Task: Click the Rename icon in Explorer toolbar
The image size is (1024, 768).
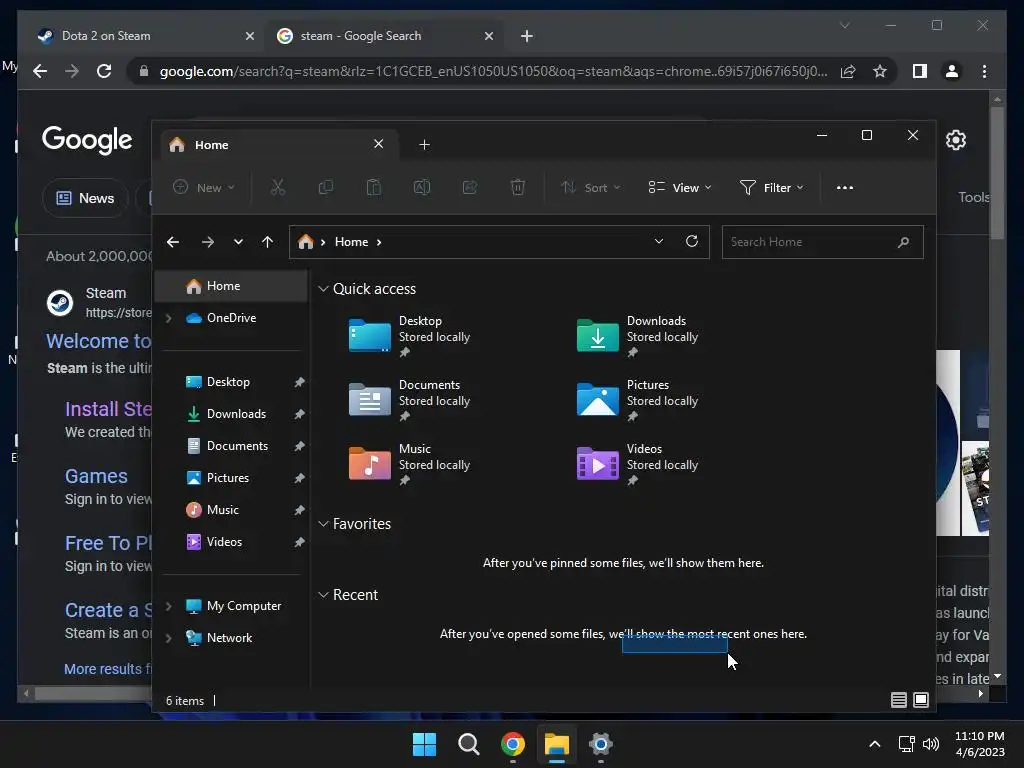Action: click(422, 188)
